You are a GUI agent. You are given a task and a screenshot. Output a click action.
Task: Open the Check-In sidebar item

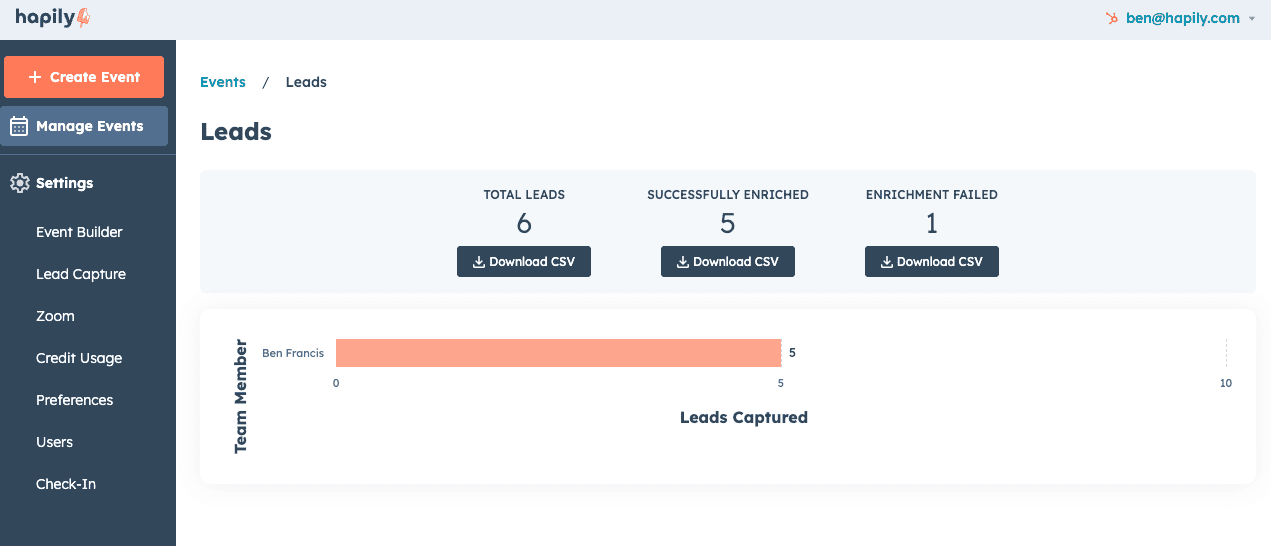click(x=66, y=484)
